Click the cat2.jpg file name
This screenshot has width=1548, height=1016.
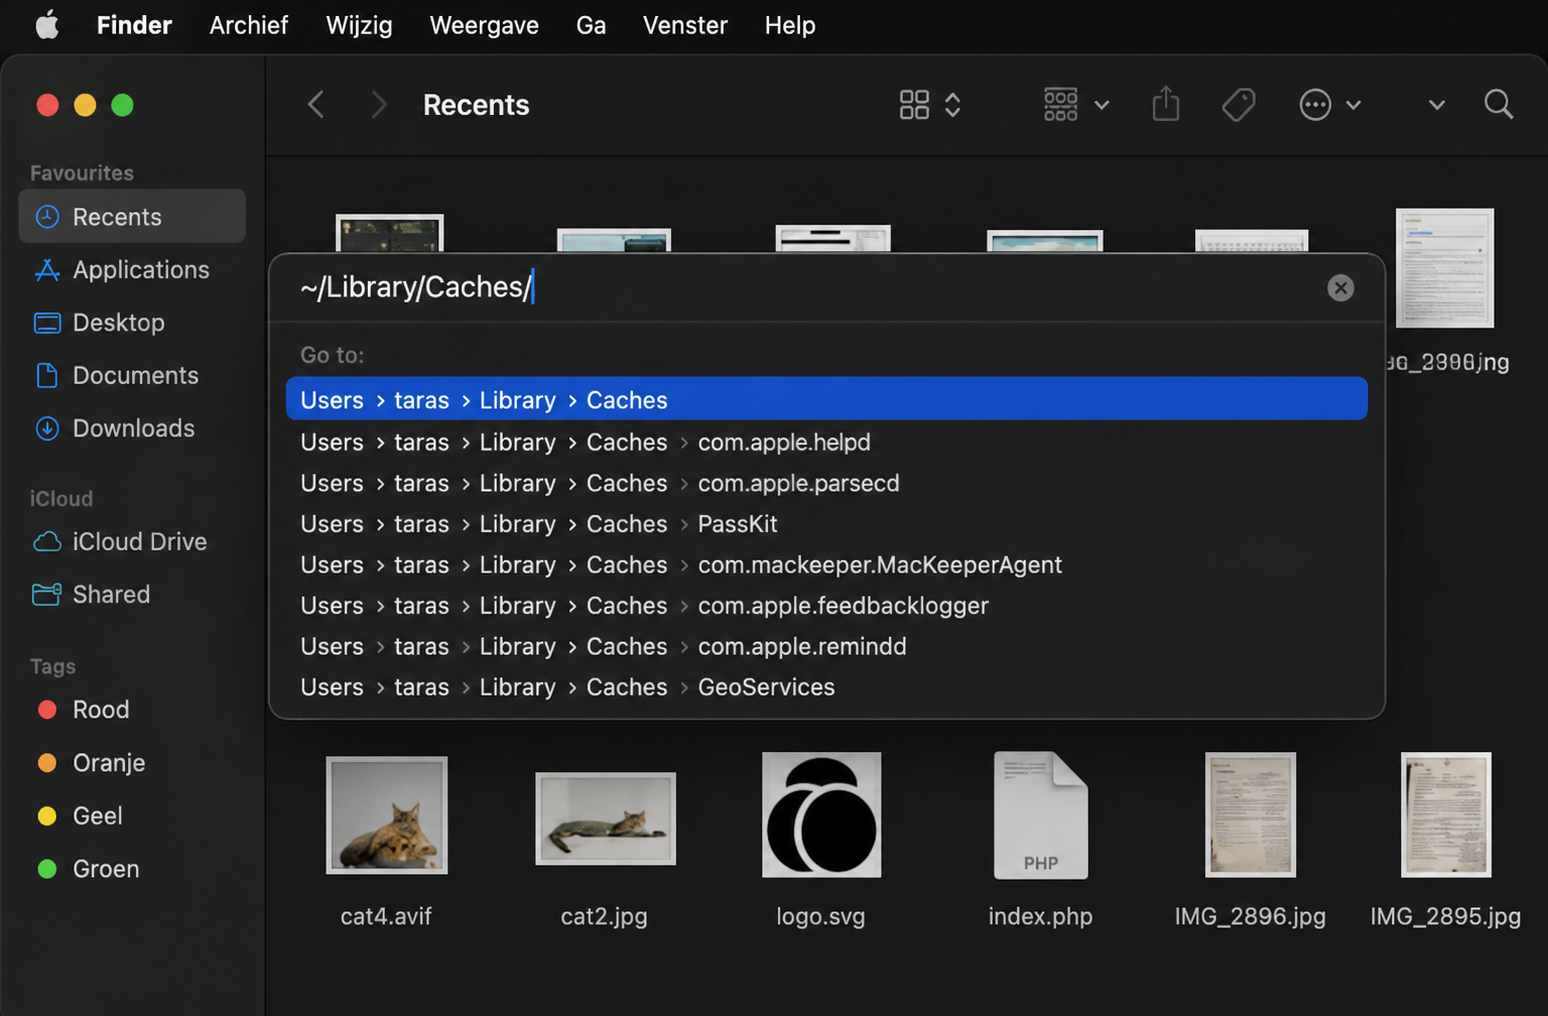pos(604,916)
